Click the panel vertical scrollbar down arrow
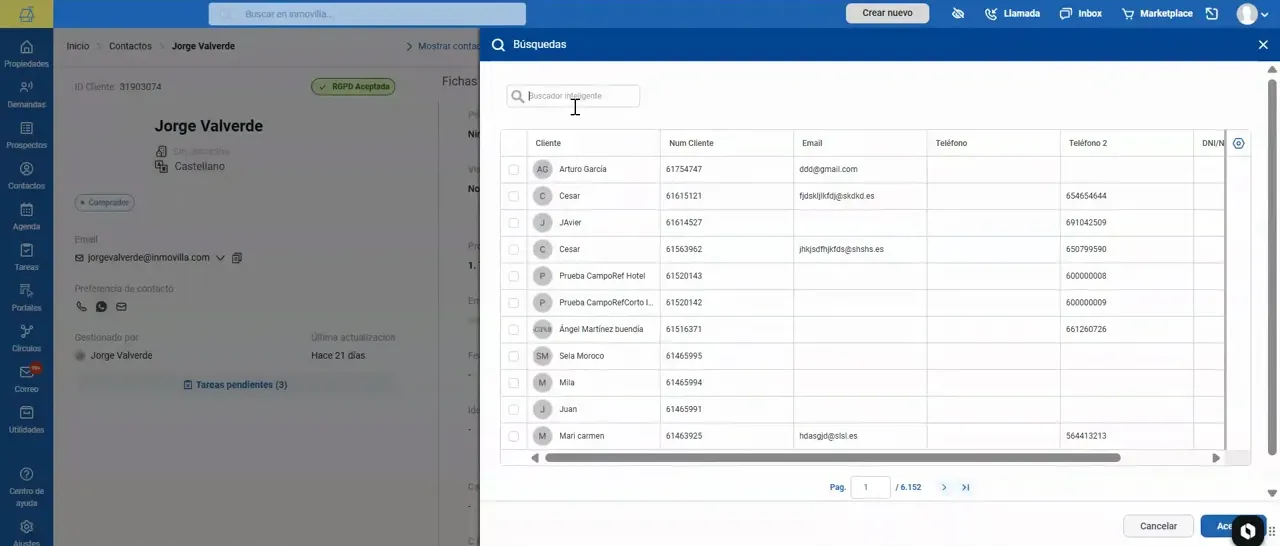Screen dimensions: 1280x546 coord(1272,493)
